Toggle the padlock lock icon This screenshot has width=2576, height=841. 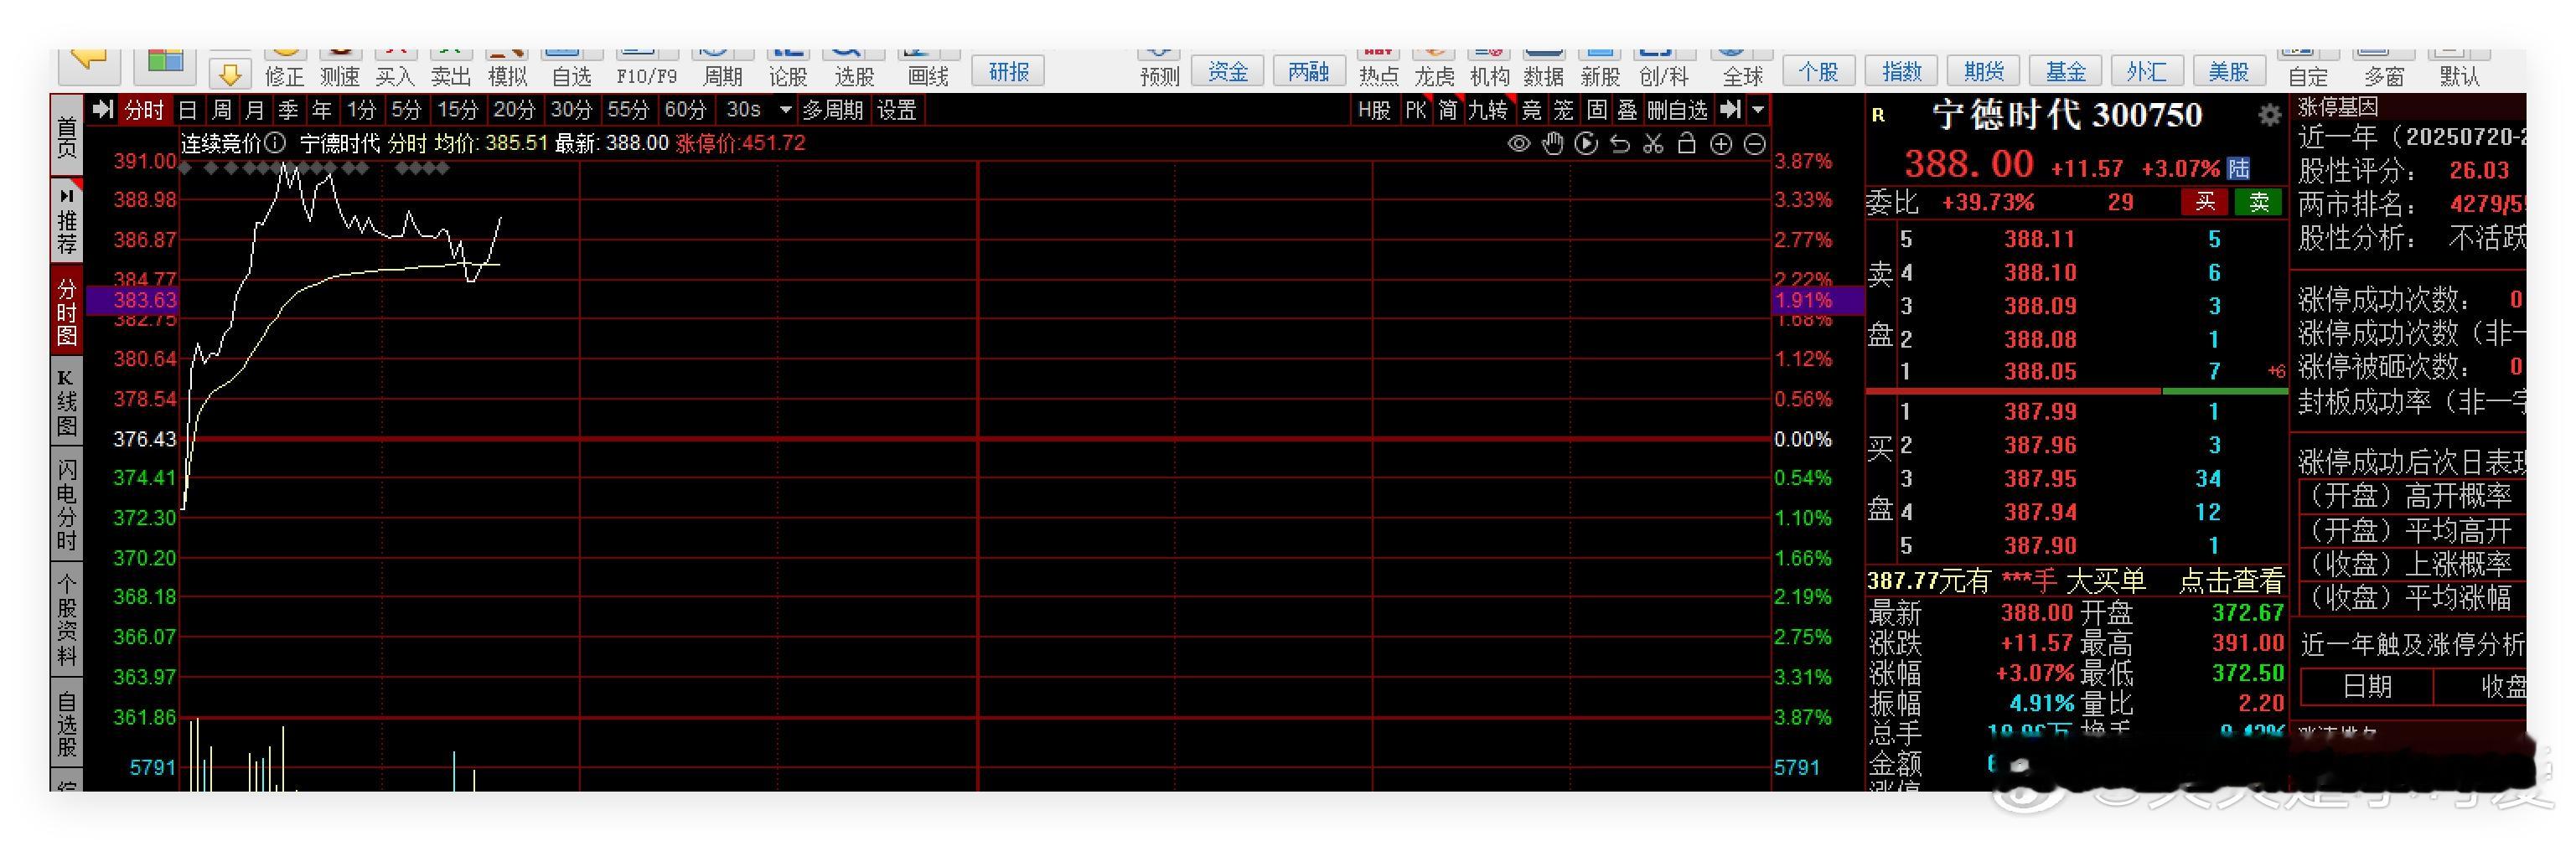(x=1687, y=143)
